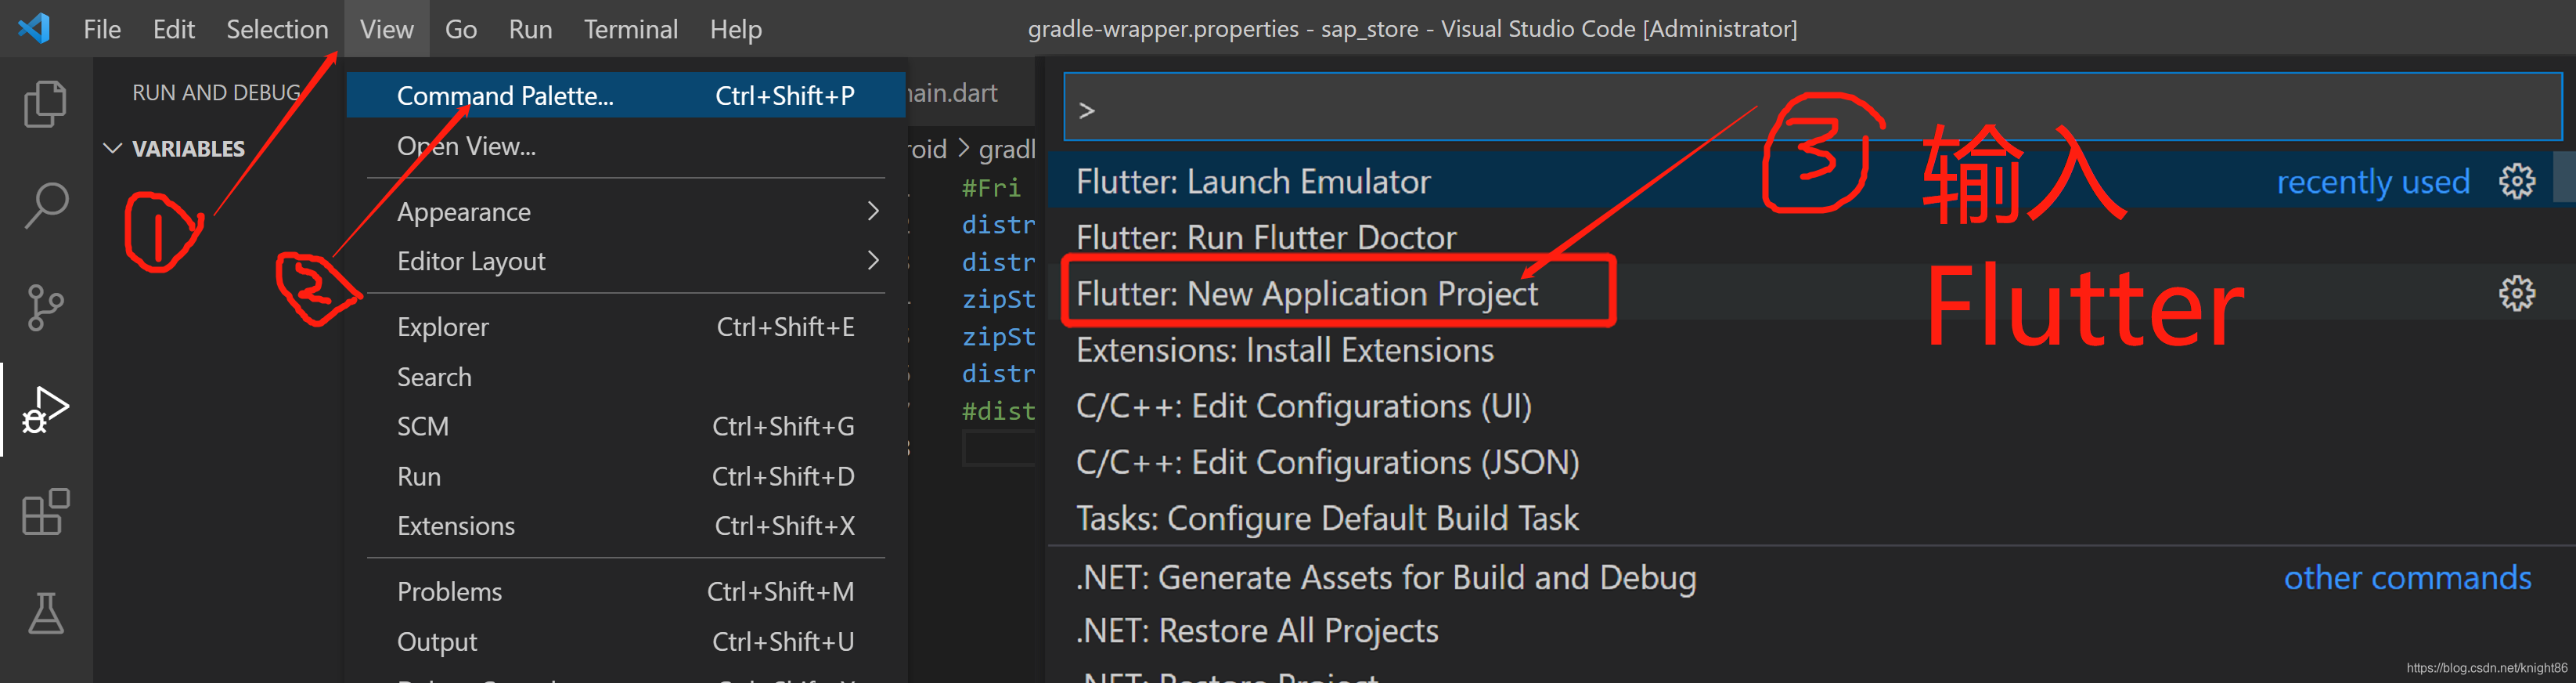Open the Search icon in activity bar
This screenshot has height=683, width=2576.
click(x=45, y=205)
